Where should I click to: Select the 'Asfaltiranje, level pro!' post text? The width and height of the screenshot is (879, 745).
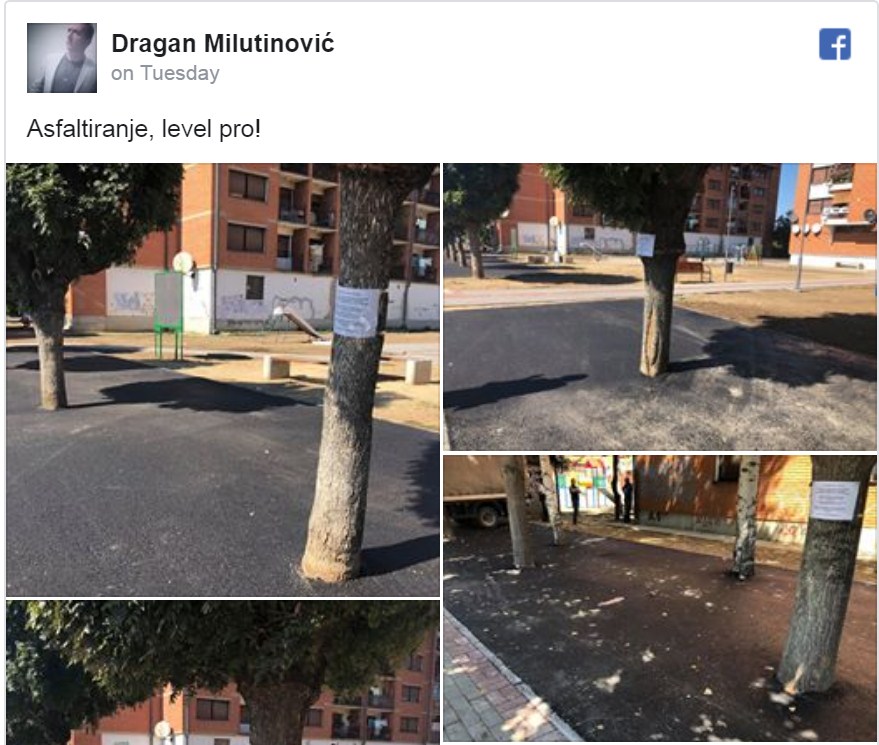pyautogui.click(x=144, y=129)
